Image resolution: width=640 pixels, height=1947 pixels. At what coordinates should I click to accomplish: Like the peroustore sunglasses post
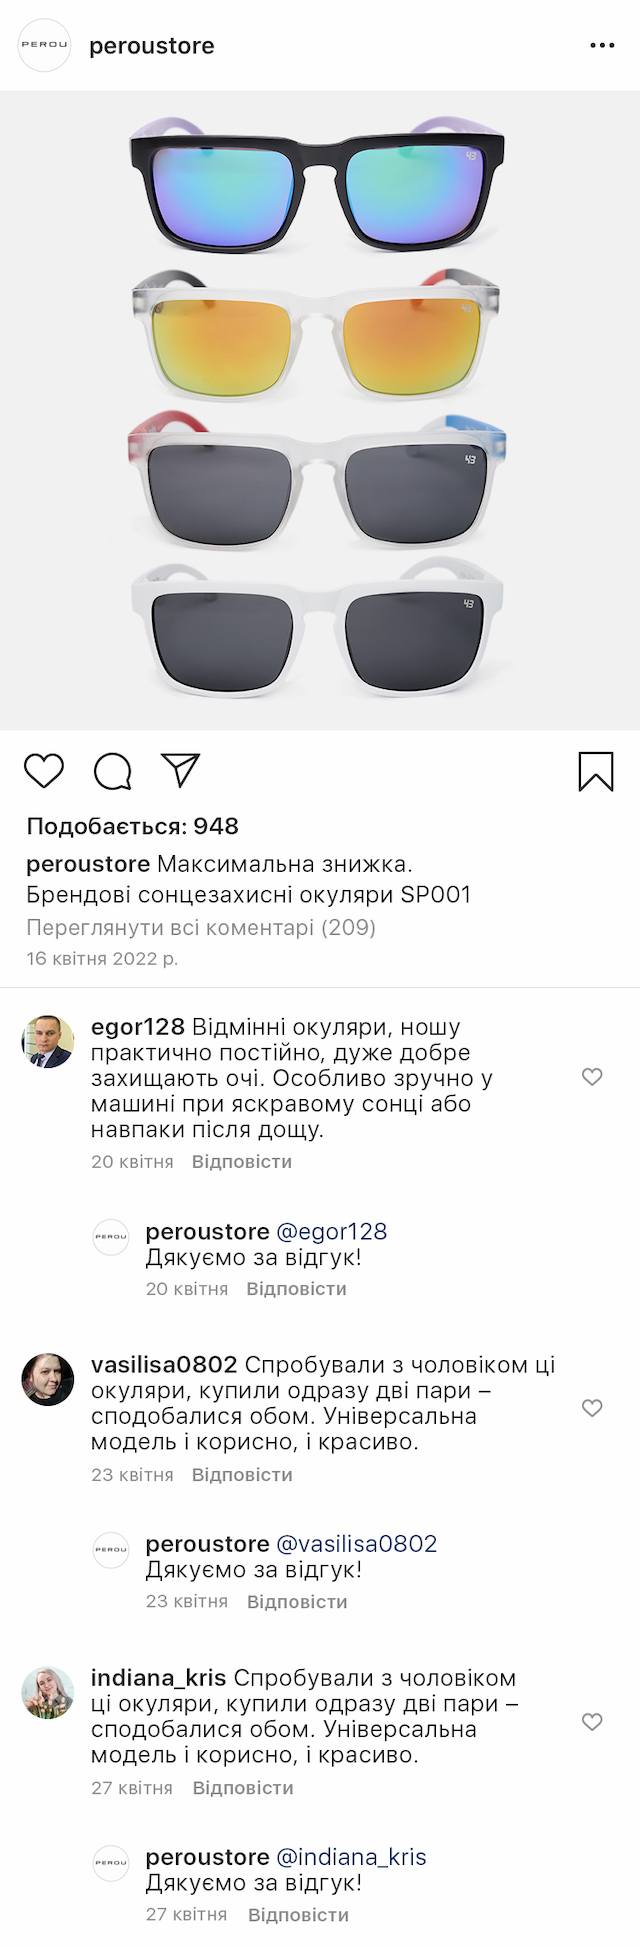44,771
